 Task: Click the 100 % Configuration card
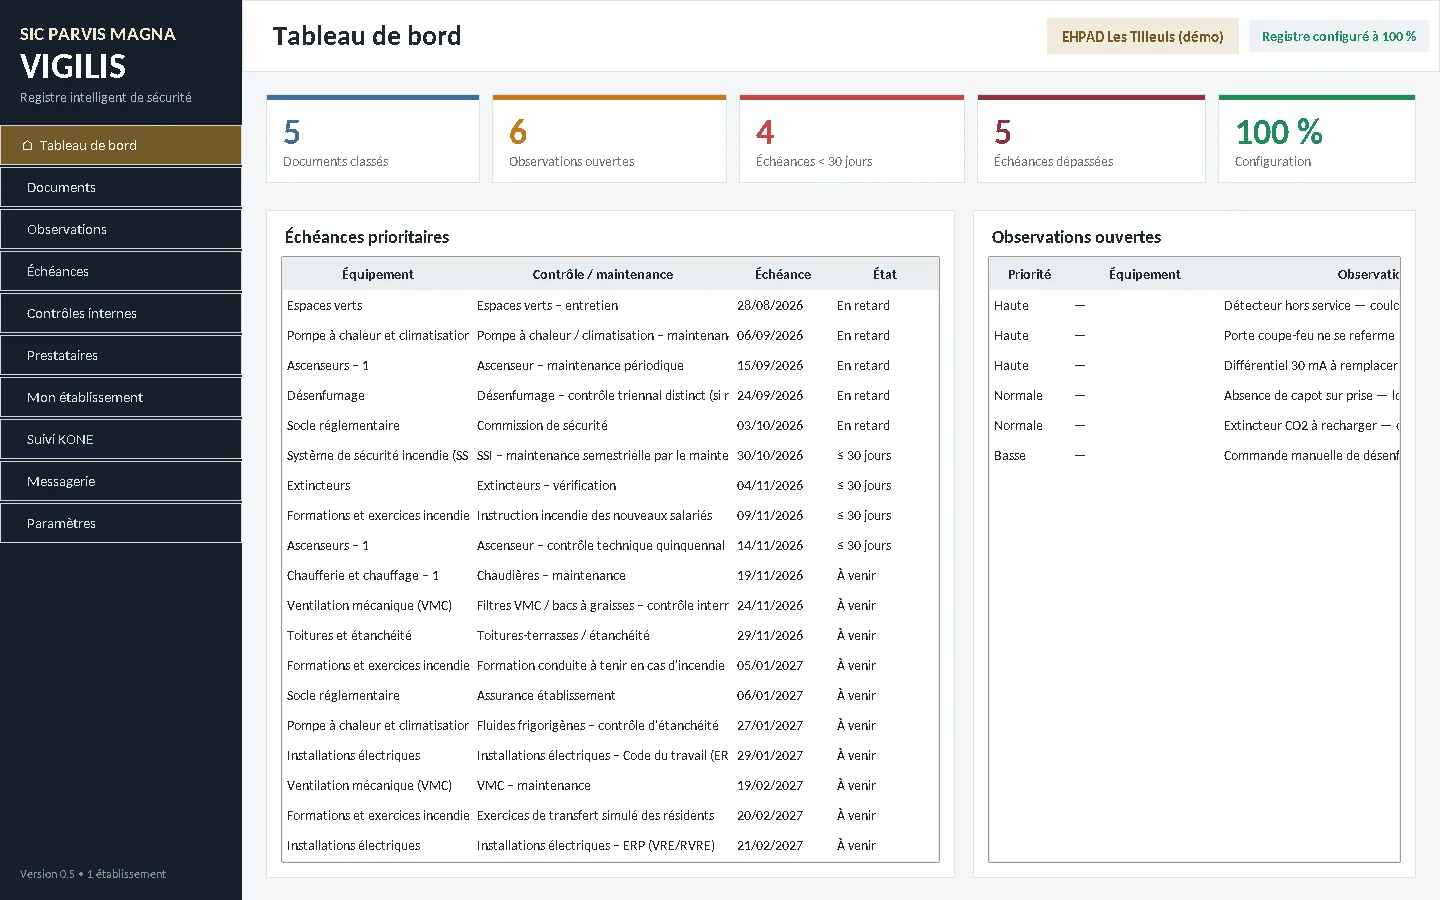[x=1317, y=139]
